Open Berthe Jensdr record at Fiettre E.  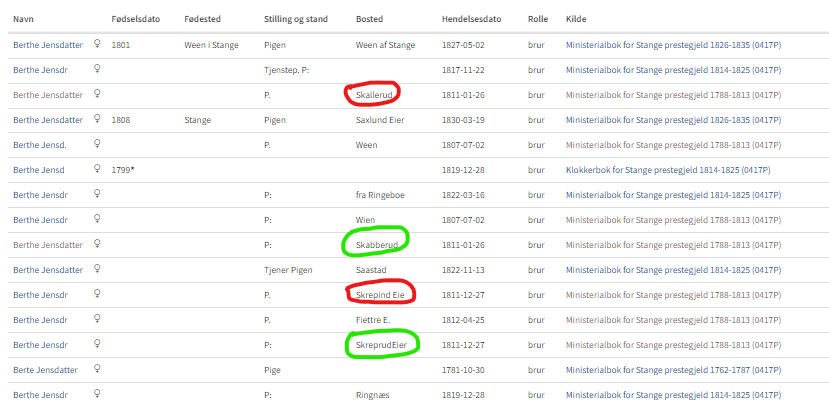[41, 320]
